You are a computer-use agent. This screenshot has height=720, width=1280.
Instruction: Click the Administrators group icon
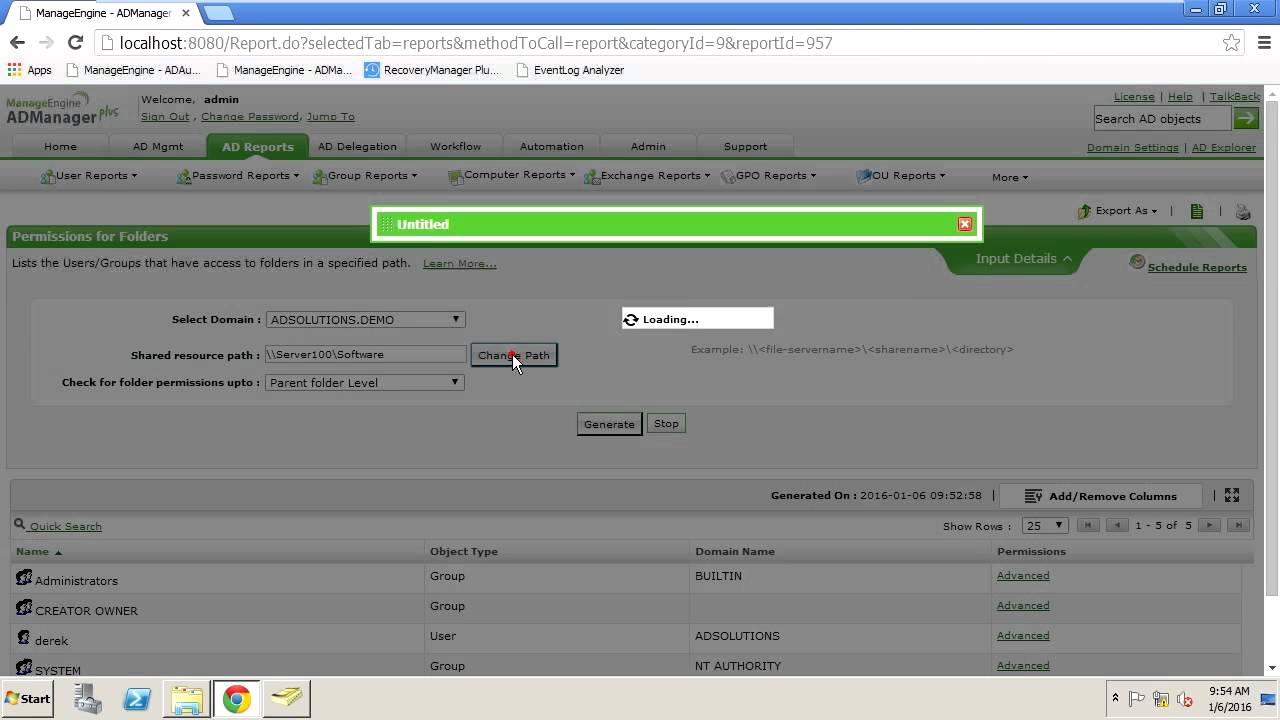click(24, 577)
